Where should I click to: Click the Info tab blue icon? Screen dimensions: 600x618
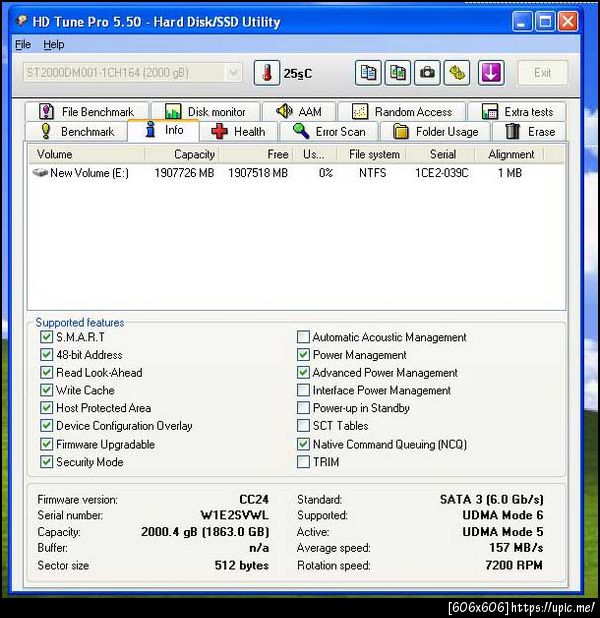tap(150, 129)
